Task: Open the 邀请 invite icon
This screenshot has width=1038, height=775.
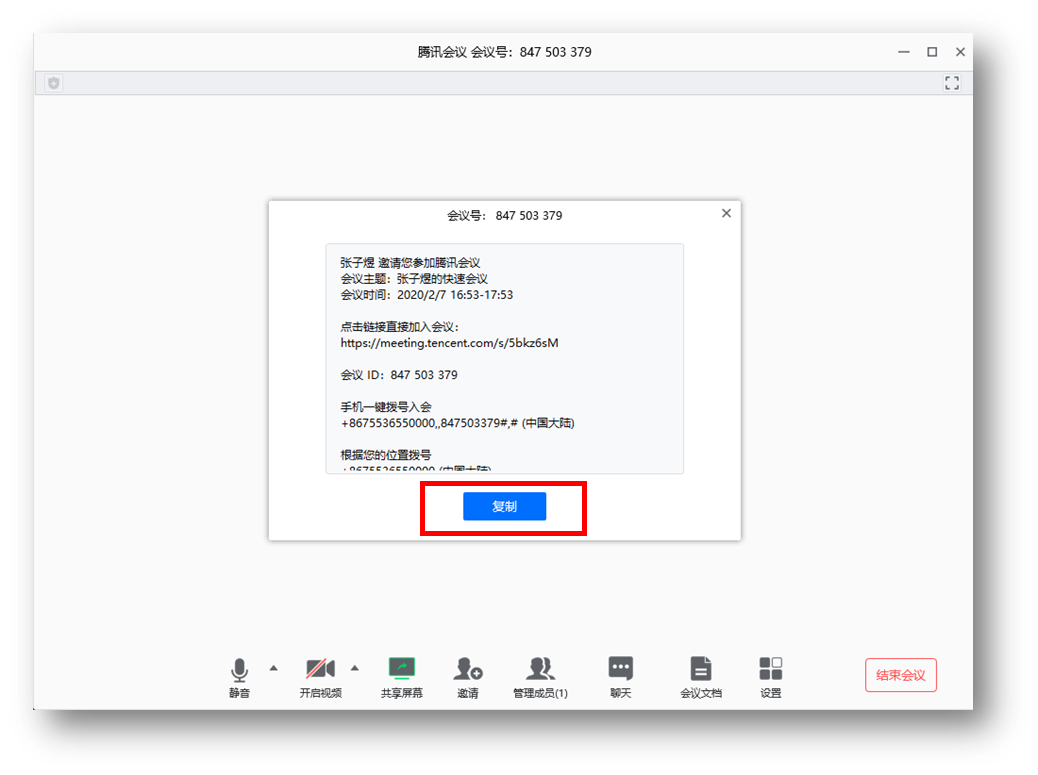Action: pos(468,676)
